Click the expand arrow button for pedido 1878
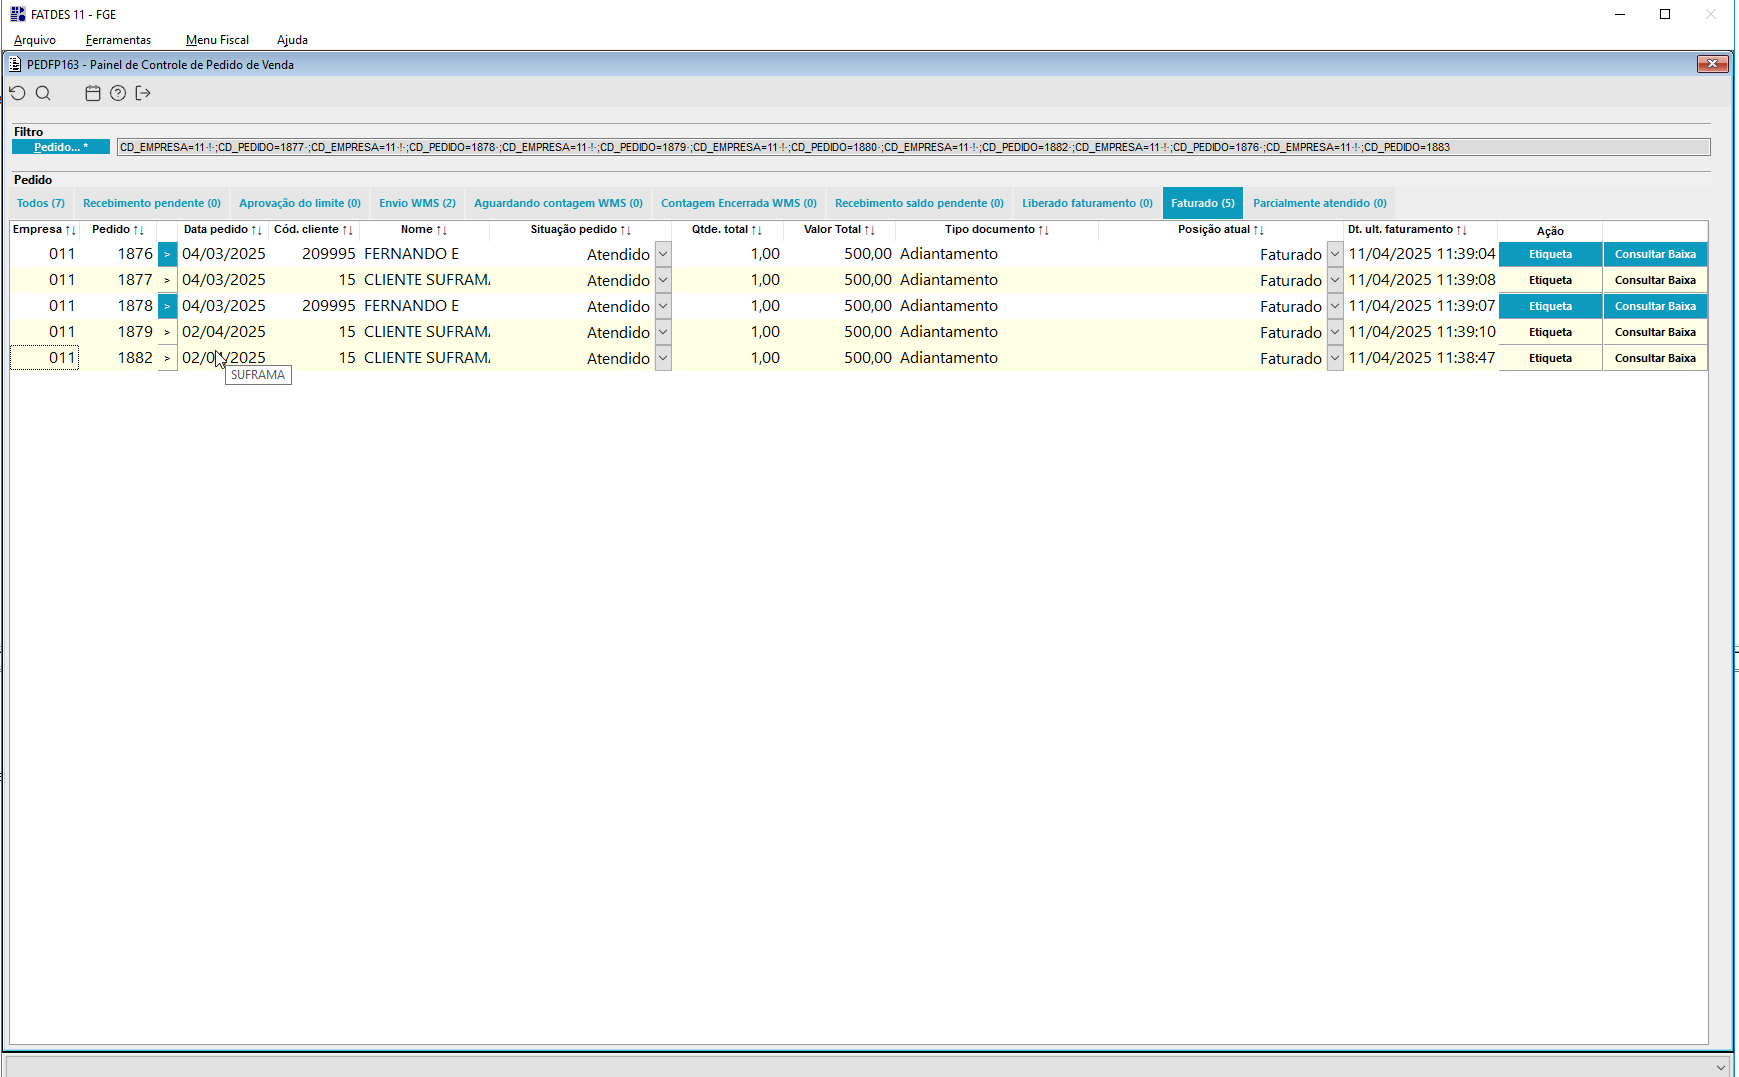The width and height of the screenshot is (1739, 1077). (x=167, y=306)
